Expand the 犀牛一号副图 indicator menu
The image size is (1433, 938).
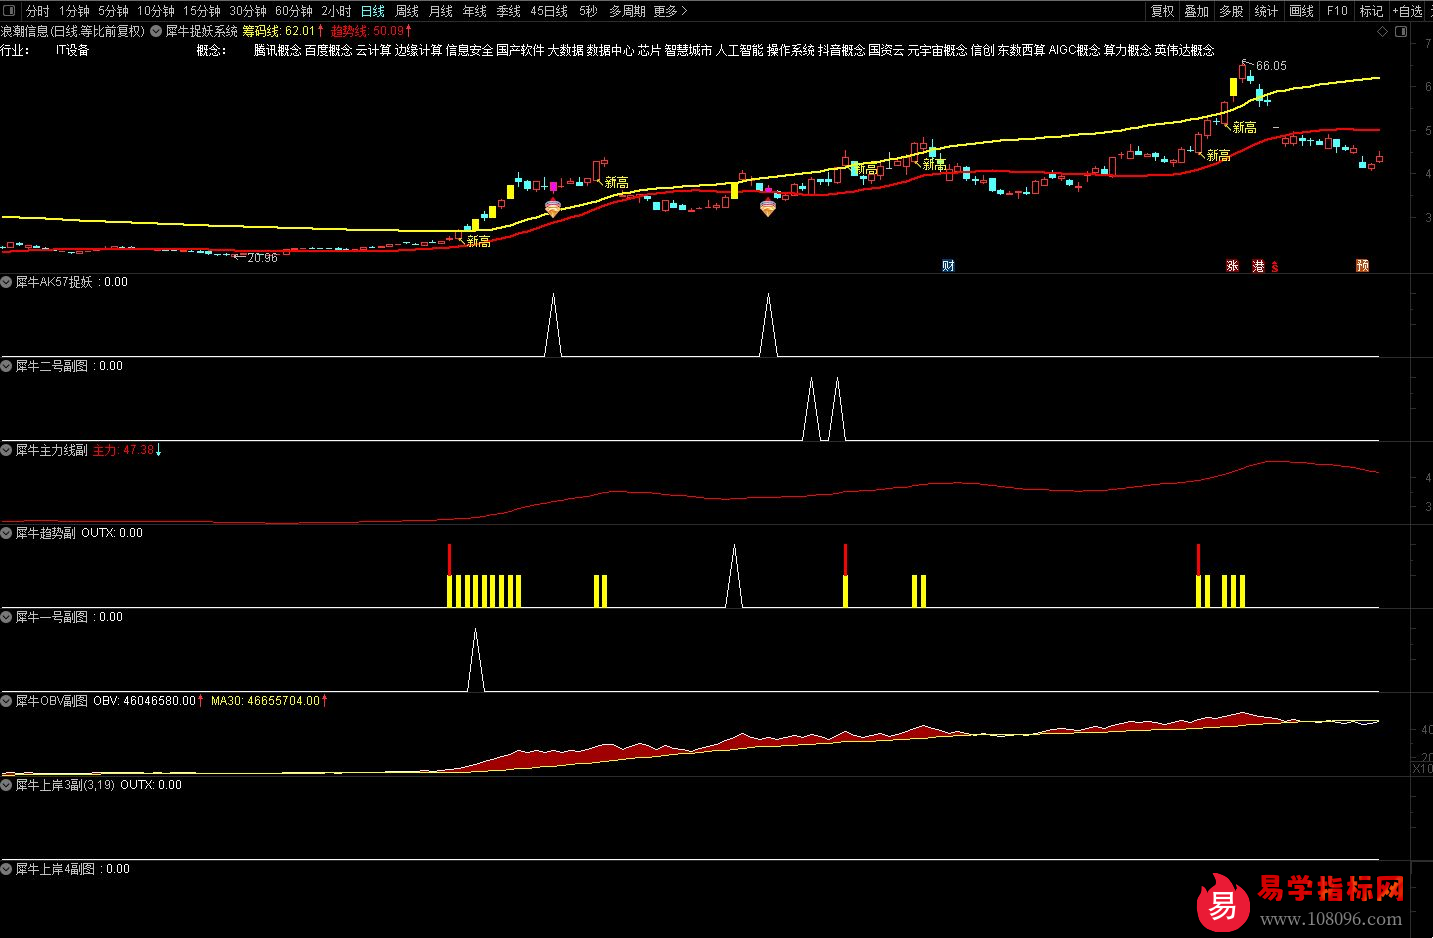[7, 617]
